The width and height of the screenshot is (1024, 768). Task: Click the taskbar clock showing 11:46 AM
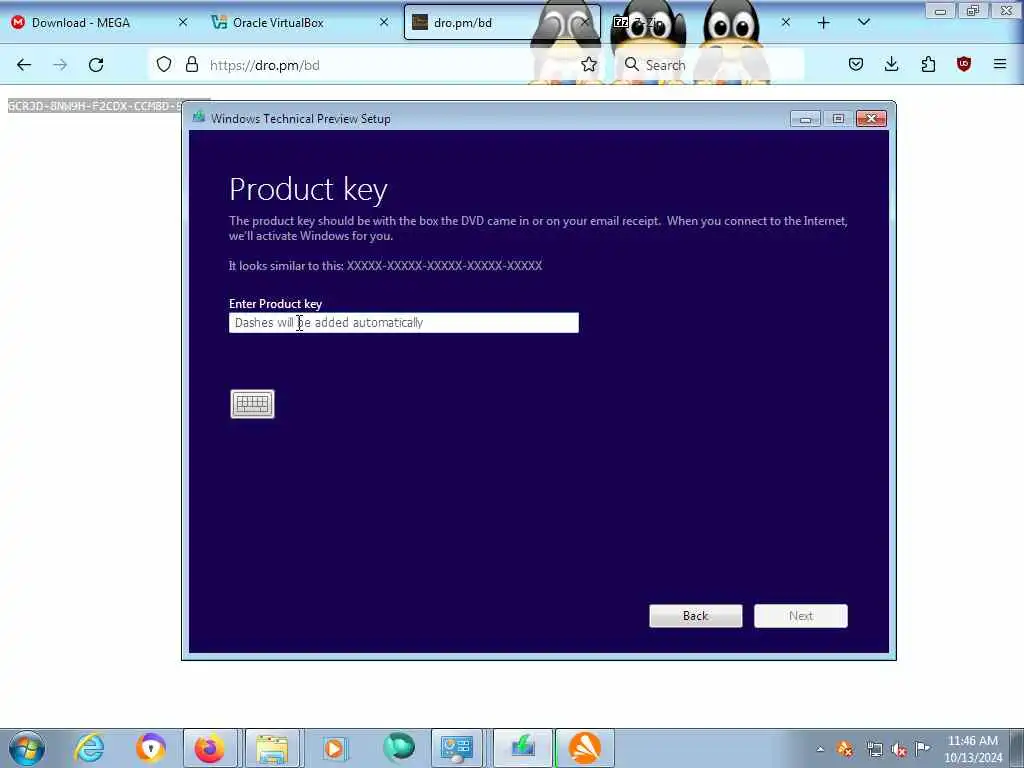coord(973,748)
